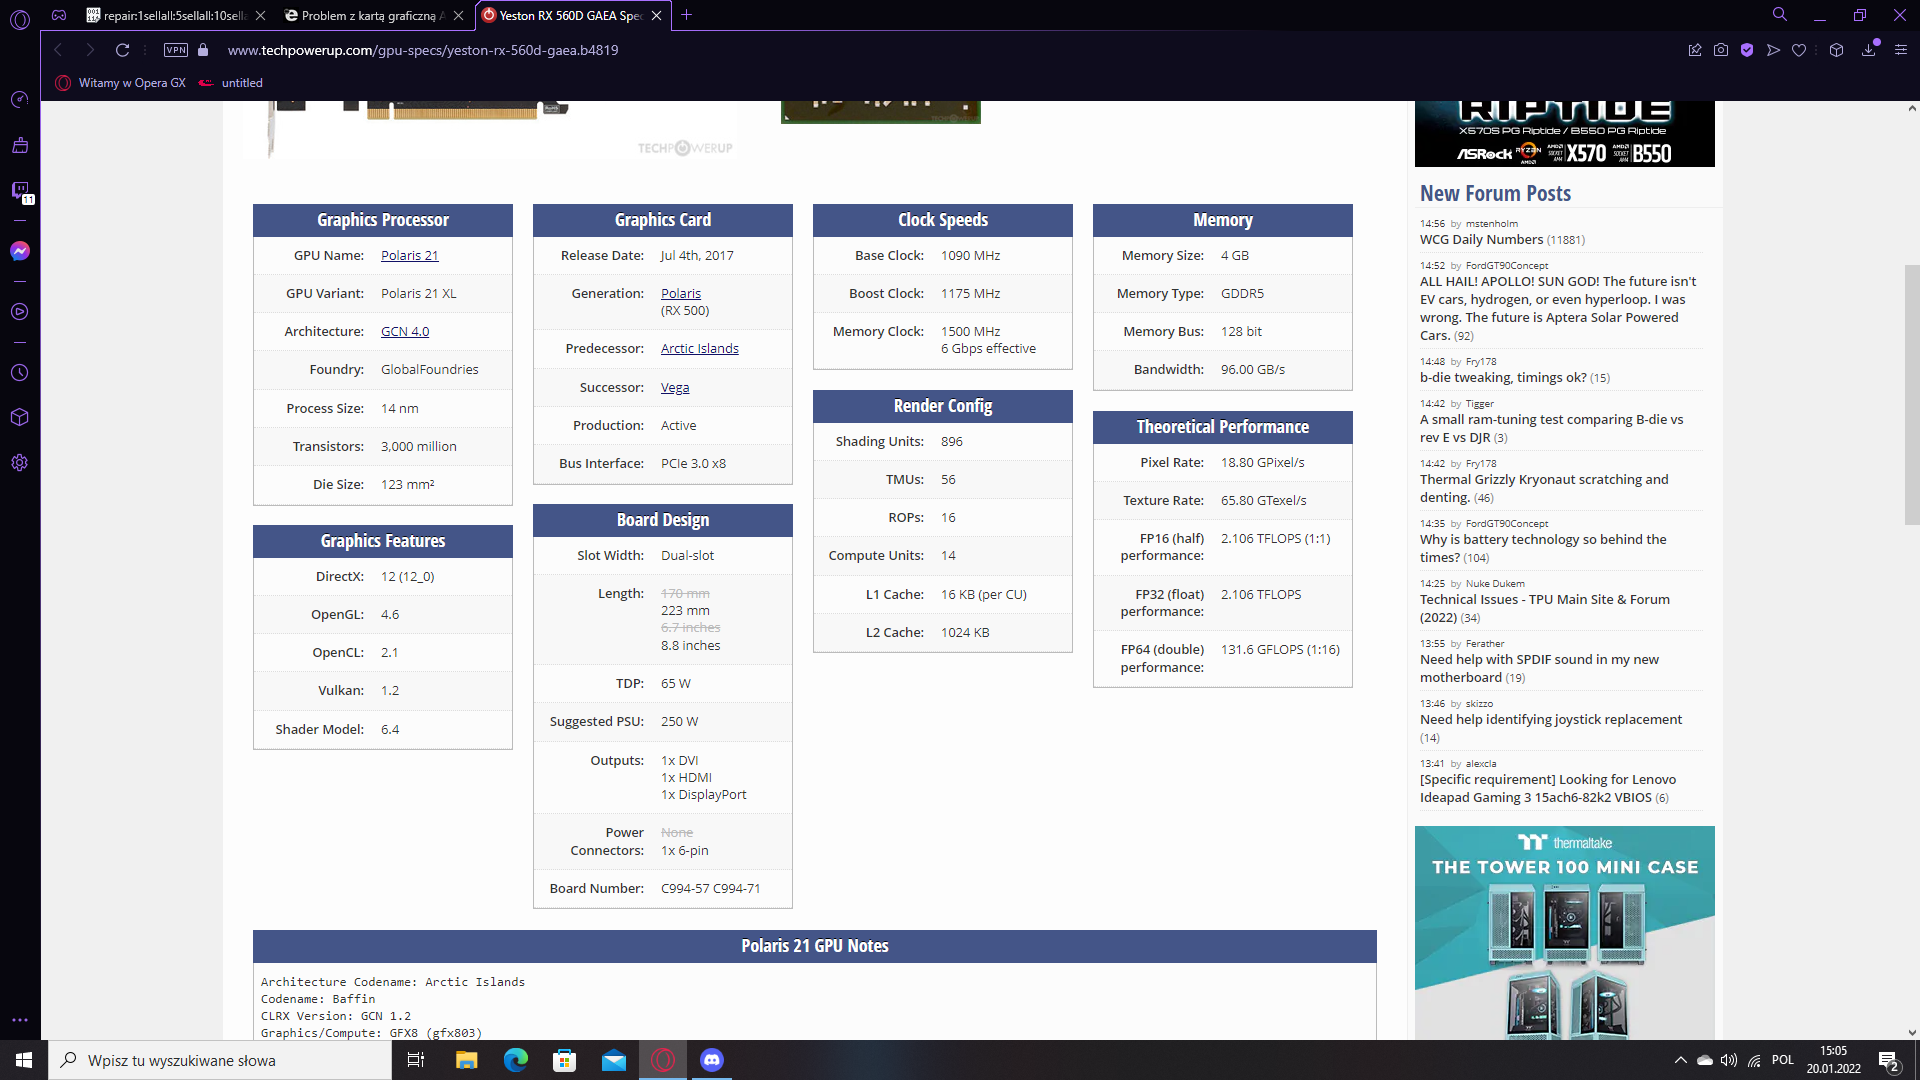This screenshot has height=1080, width=1920.
Task: Bookmark page with heart icon
Action: click(x=1799, y=50)
